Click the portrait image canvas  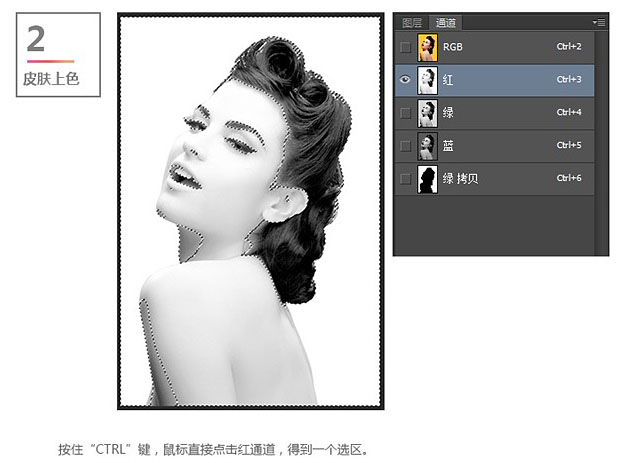[251, 211]
